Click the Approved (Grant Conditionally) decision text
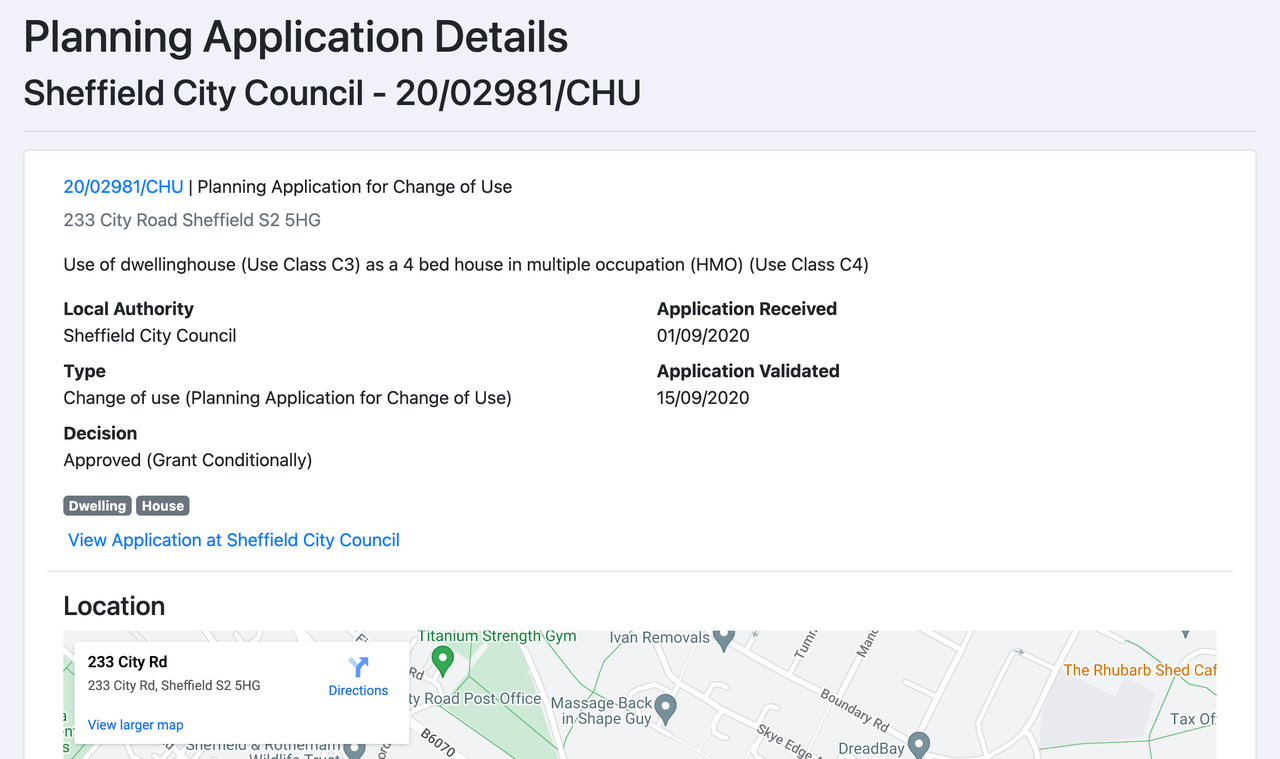Viewport: 1280px width, 759px height. pos(188,460)
